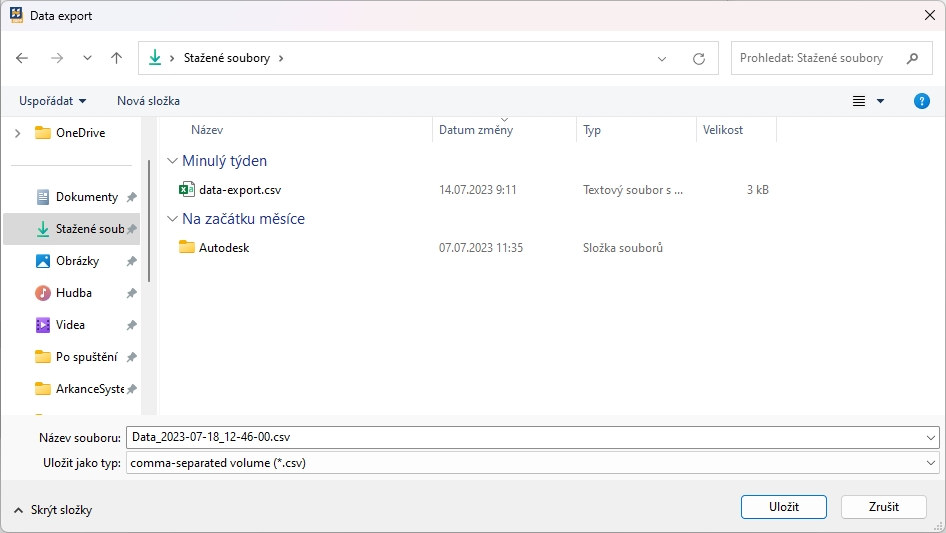Click the view layout icon
The image size is (946, 533).
click(859, 101)
